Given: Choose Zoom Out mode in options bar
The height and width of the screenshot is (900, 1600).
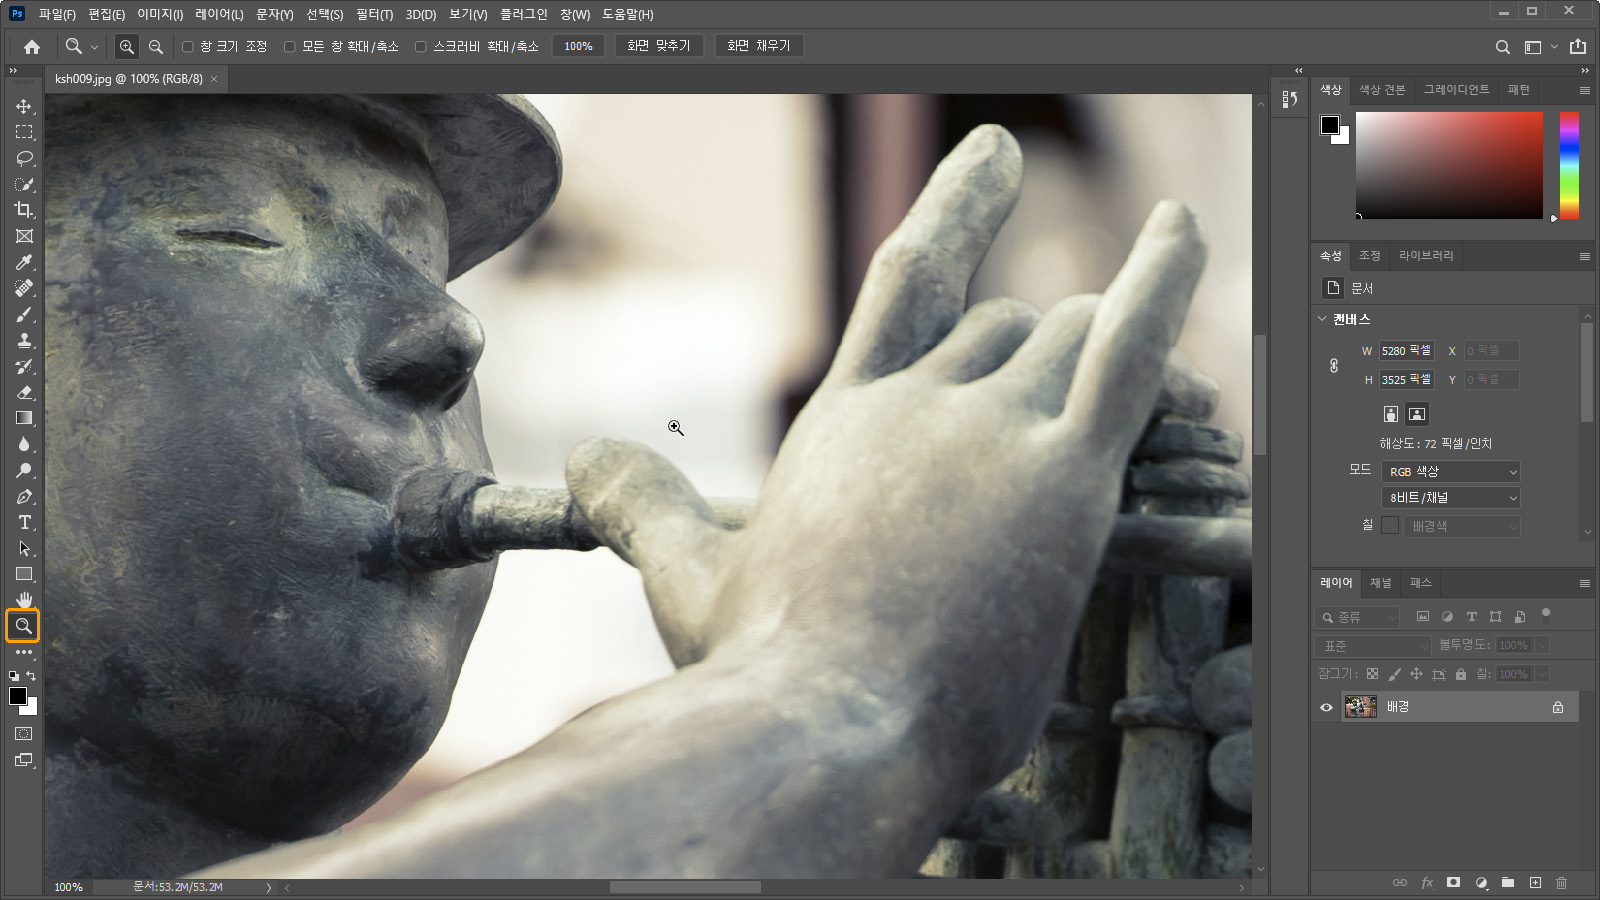Looking at the screenshot, I should [156, 46].
